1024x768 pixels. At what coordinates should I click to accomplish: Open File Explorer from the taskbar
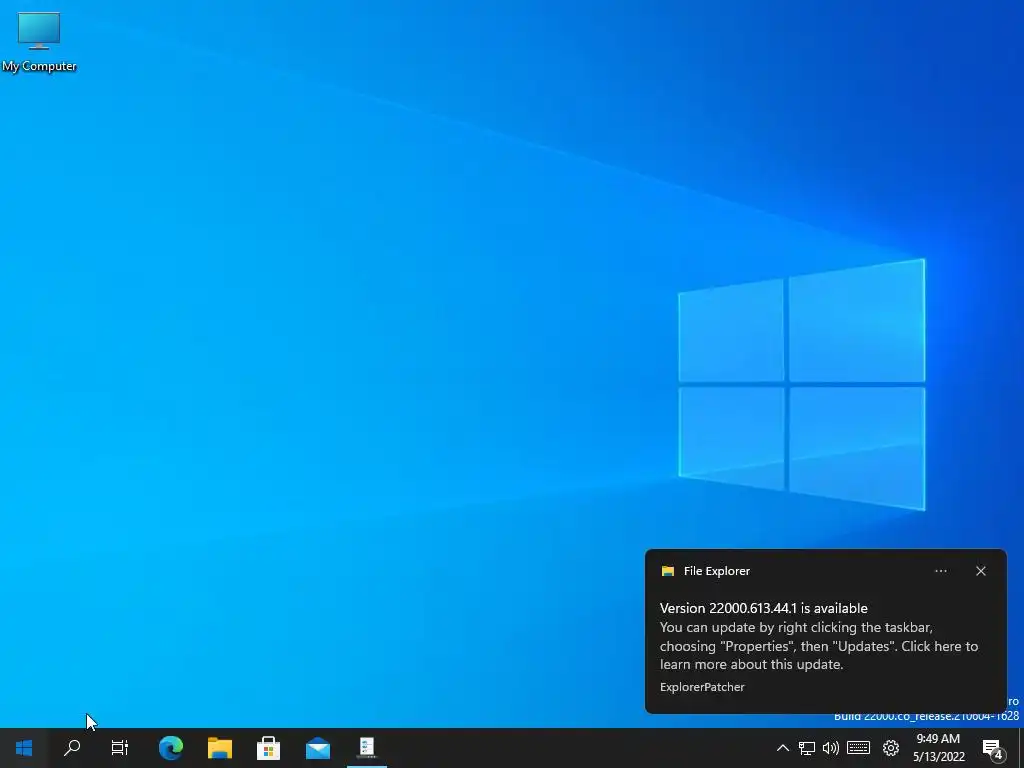pos(220,748)
